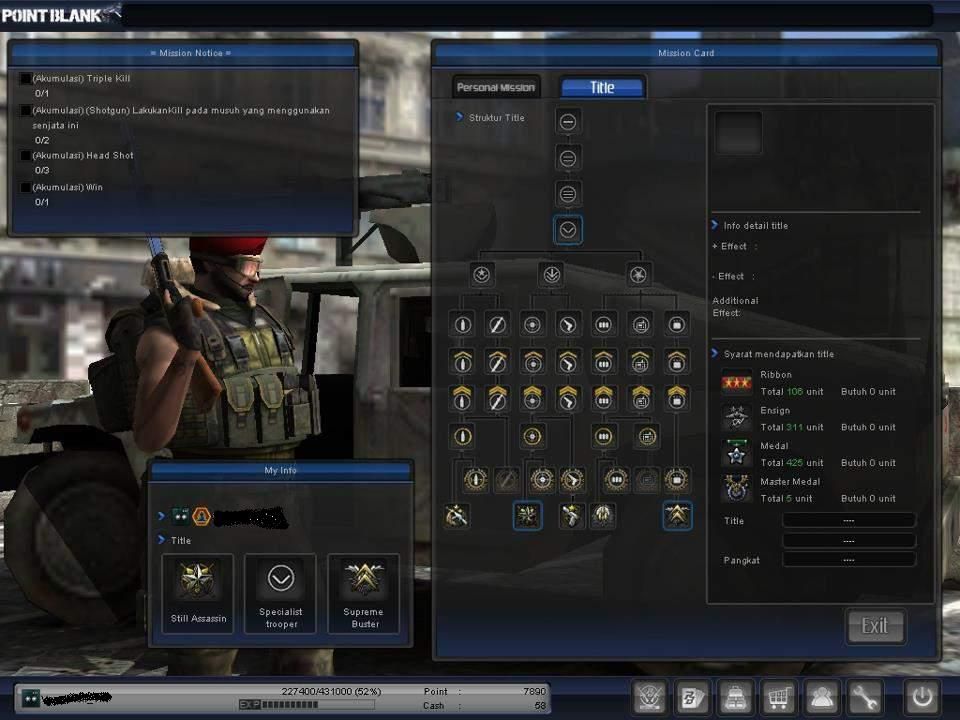
Task: Select the Still Assassin title slot
Action: point(198,593)
